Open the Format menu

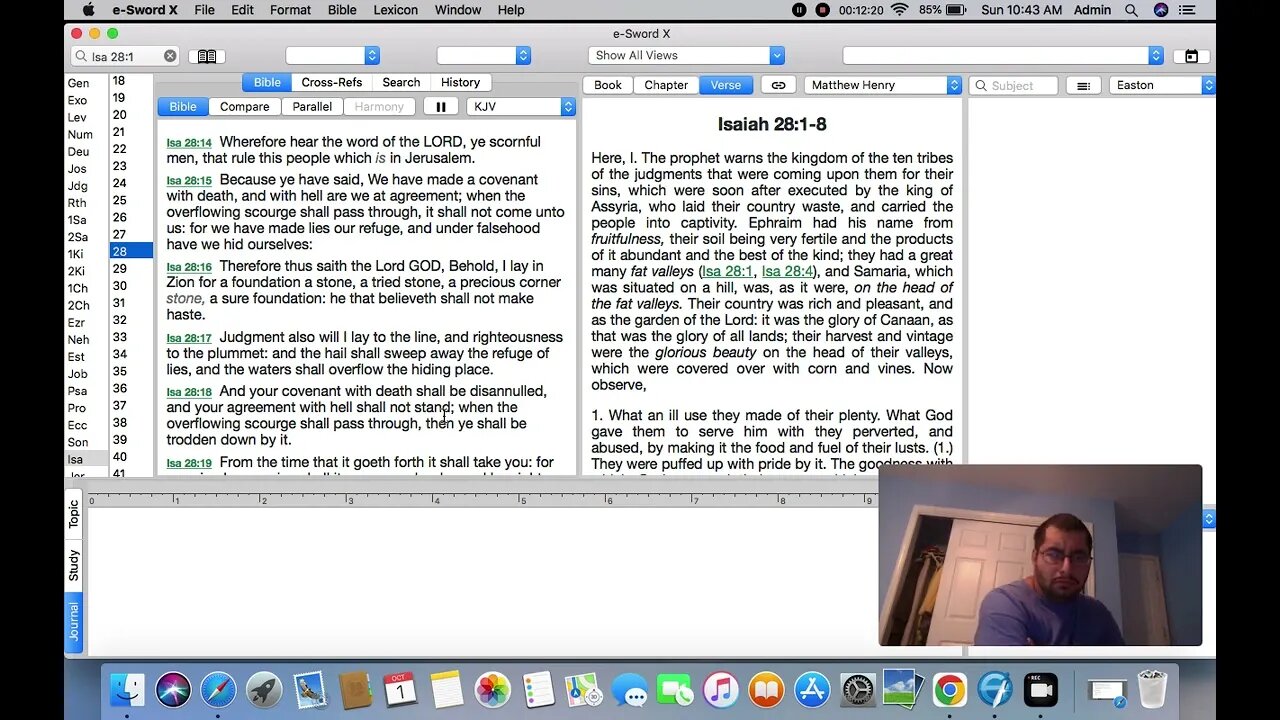tap(290, 10)
